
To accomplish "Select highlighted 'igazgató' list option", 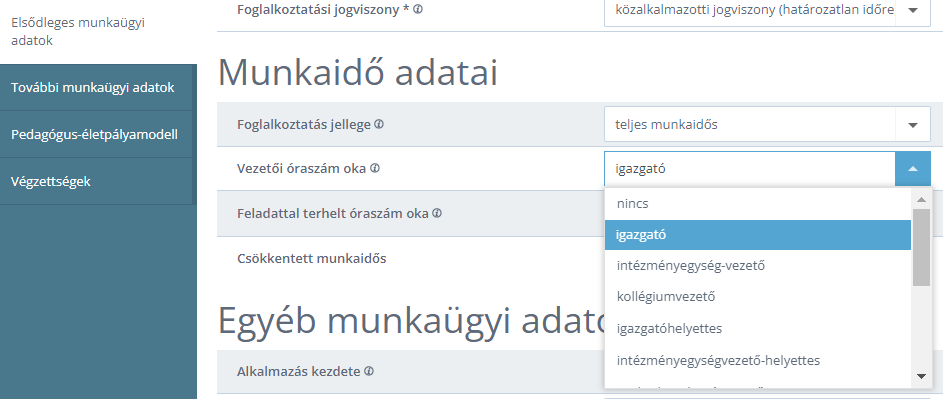I will tap(758, 235).
